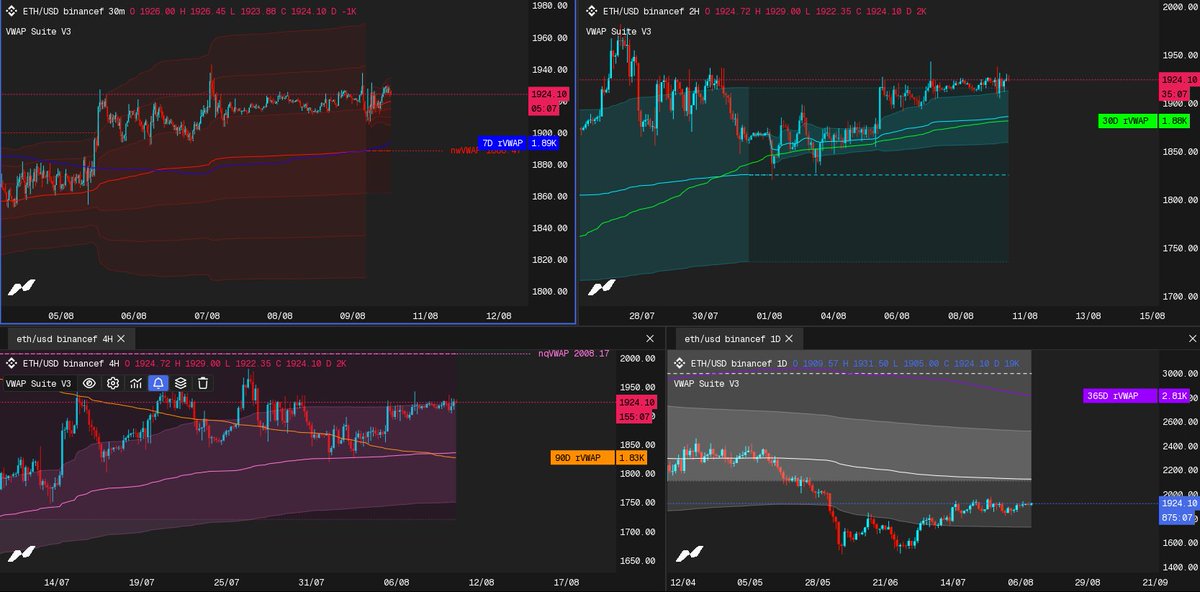Click 1924.10 current price tag in 30m chart
This screenshot has height=592, width=1200.
point(550,94)
